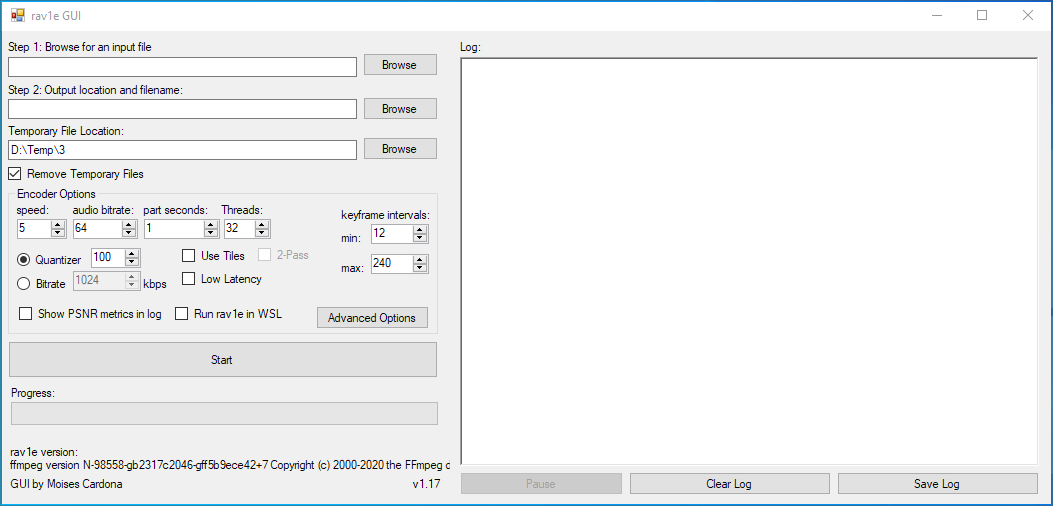
Task: Click the ffmpeg version text line
Action: pyautogui.click(x=230, y=464)
